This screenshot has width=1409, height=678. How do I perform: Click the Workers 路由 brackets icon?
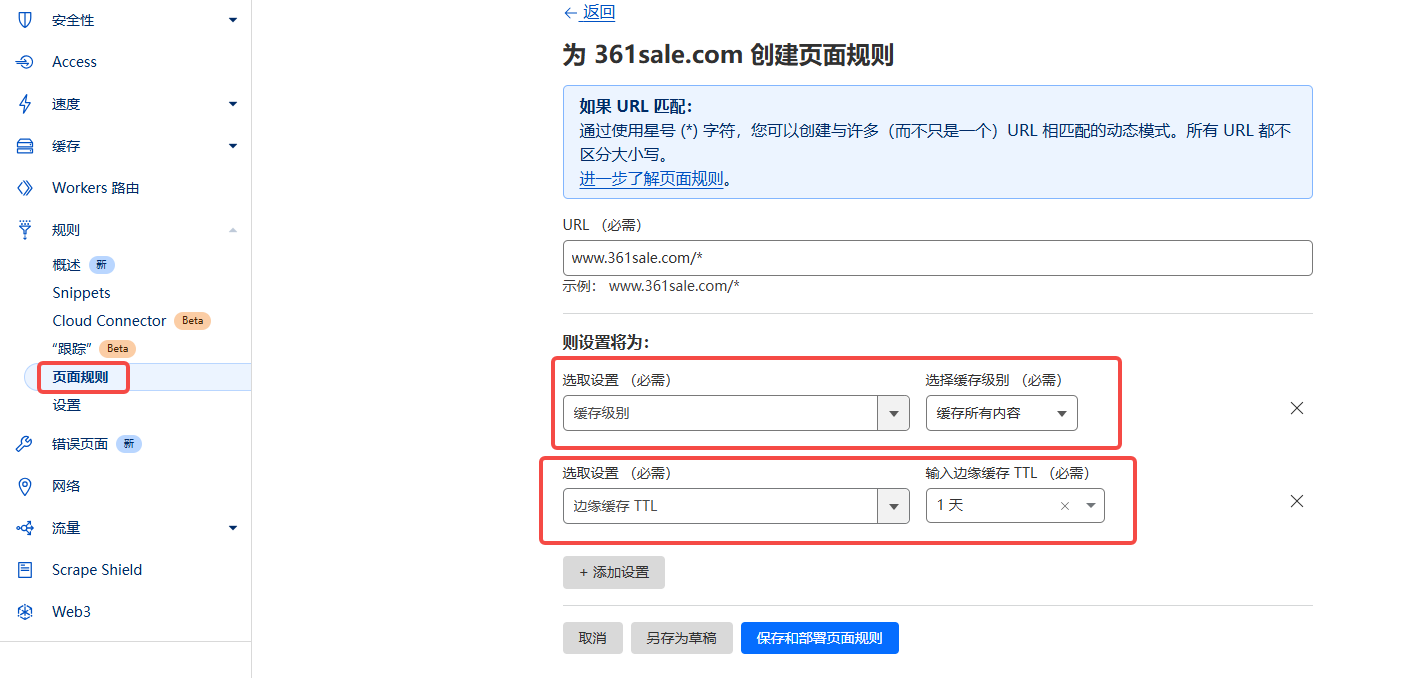tap(24, 187)
